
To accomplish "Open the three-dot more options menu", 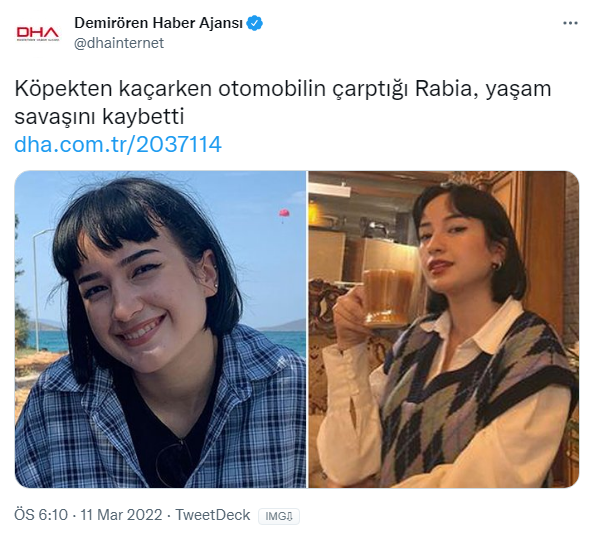I will [x=570, y=23].
